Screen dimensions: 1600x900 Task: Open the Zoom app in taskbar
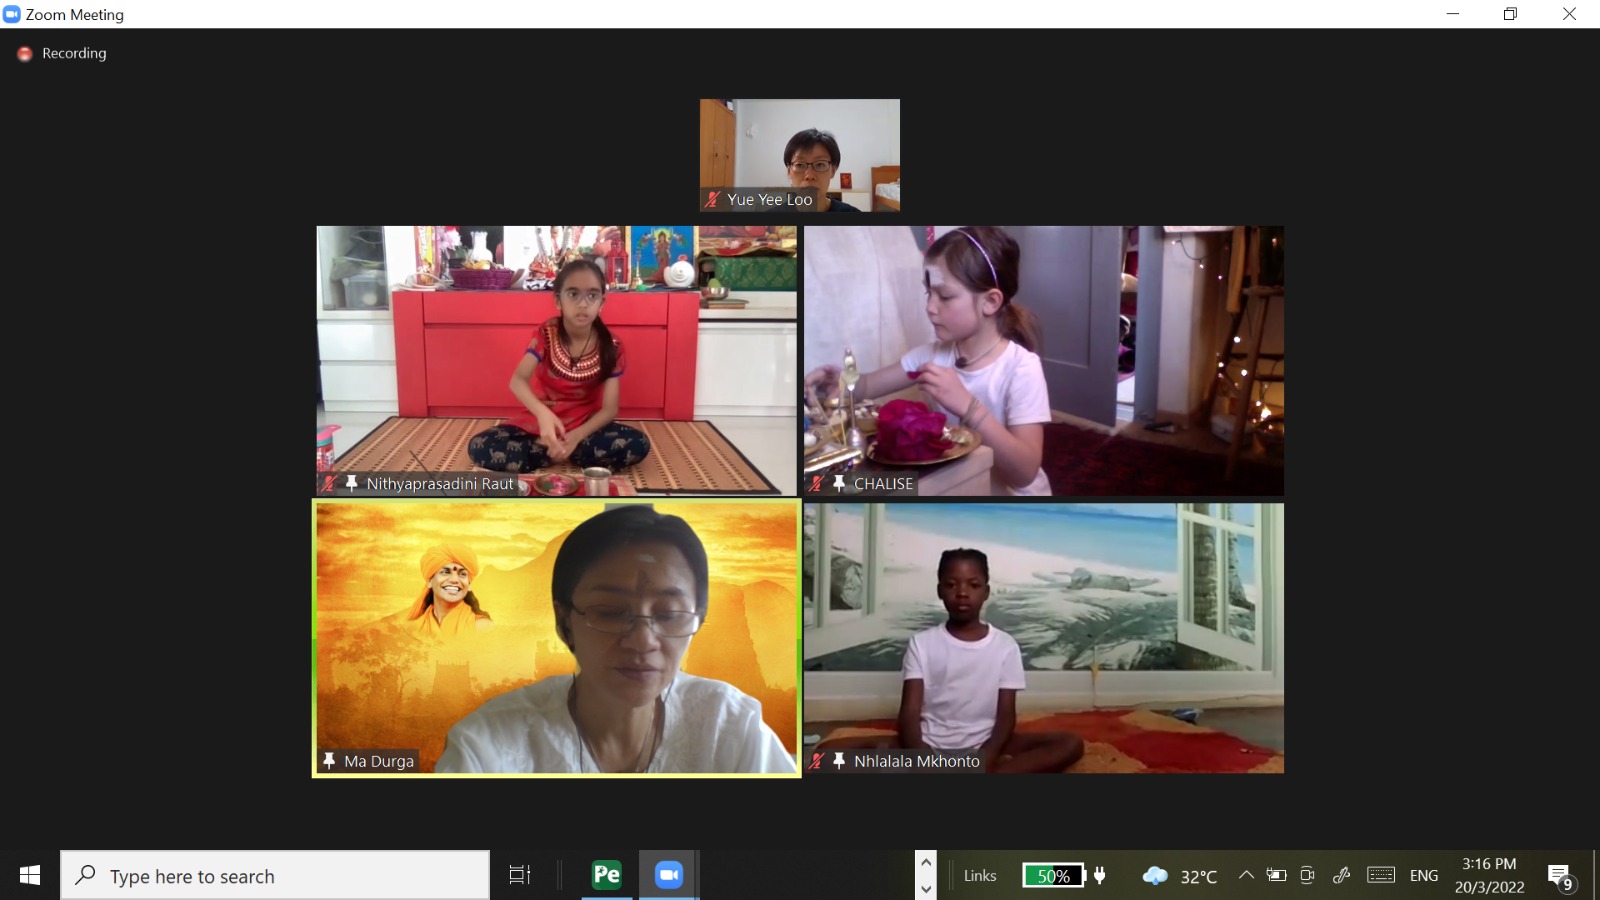coord(668,875)
